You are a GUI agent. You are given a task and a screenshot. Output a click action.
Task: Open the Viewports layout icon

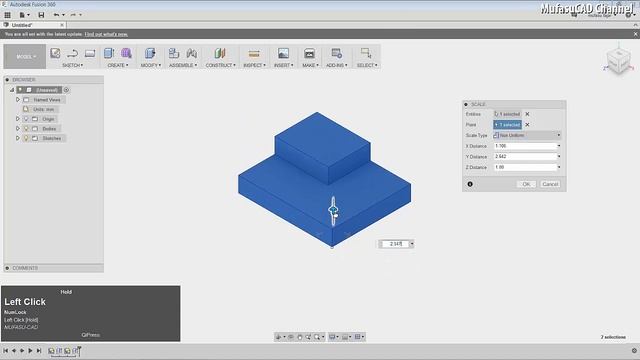click(x=358, y=337)
